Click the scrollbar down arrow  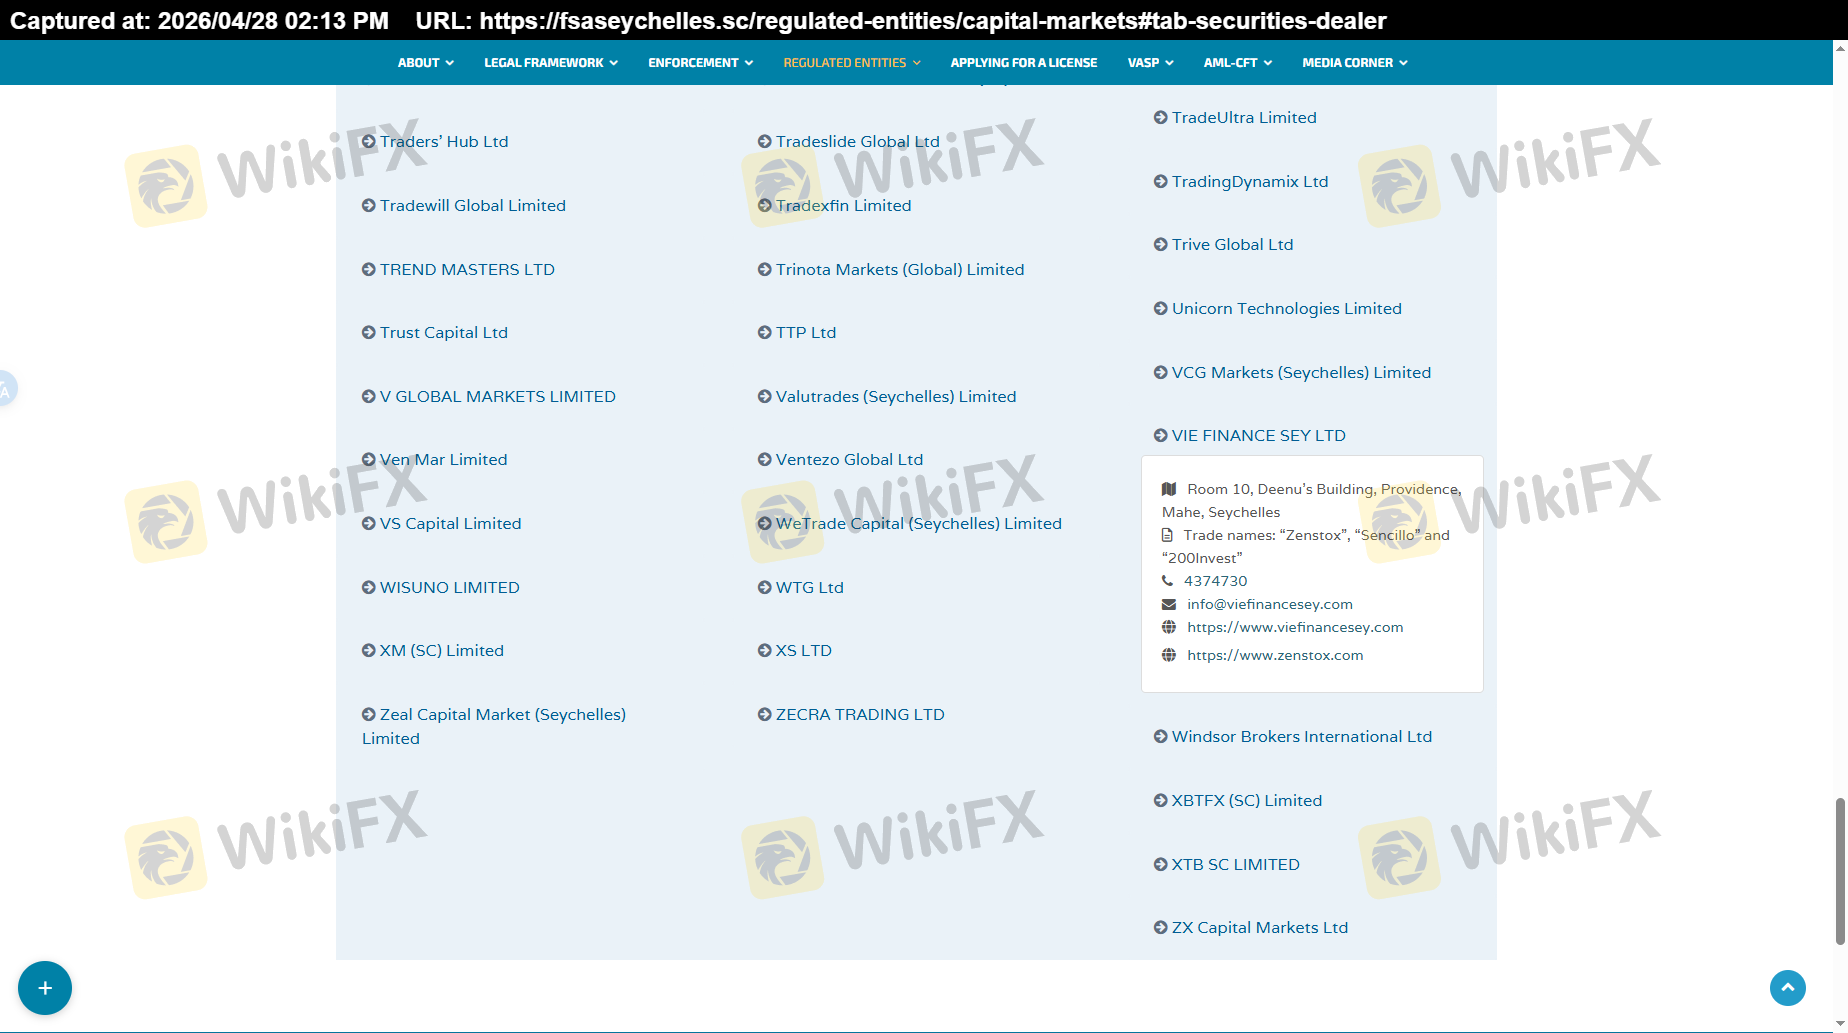(1840, 1025)
